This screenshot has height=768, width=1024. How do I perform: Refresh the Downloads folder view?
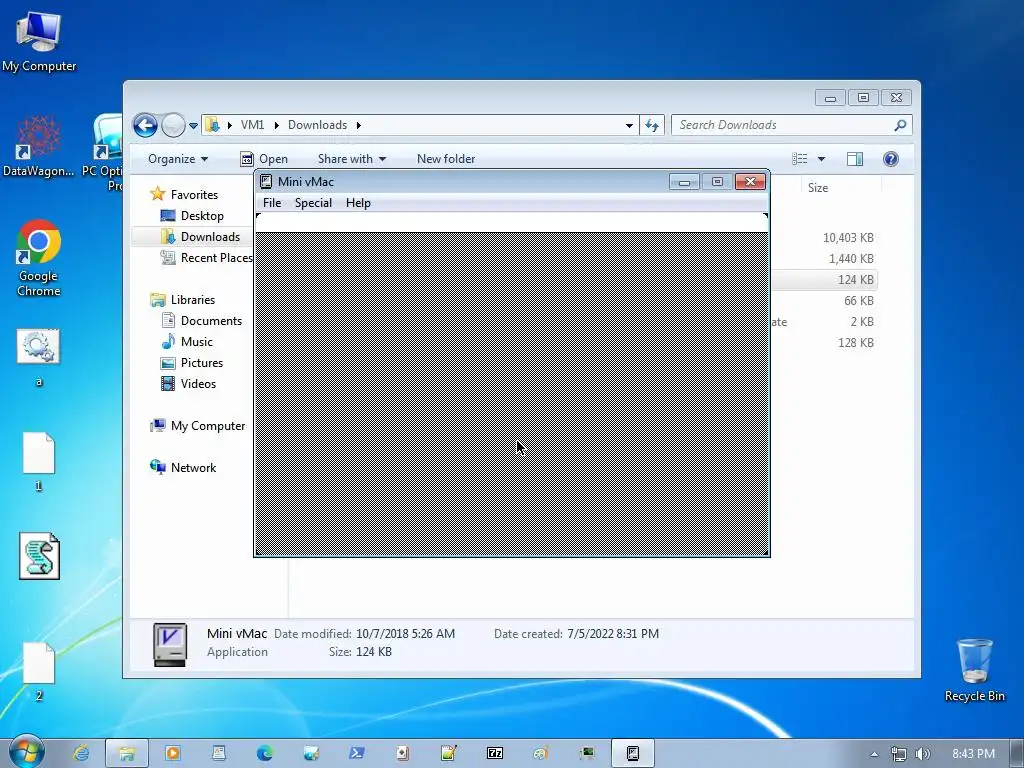(x=652, y=125)
